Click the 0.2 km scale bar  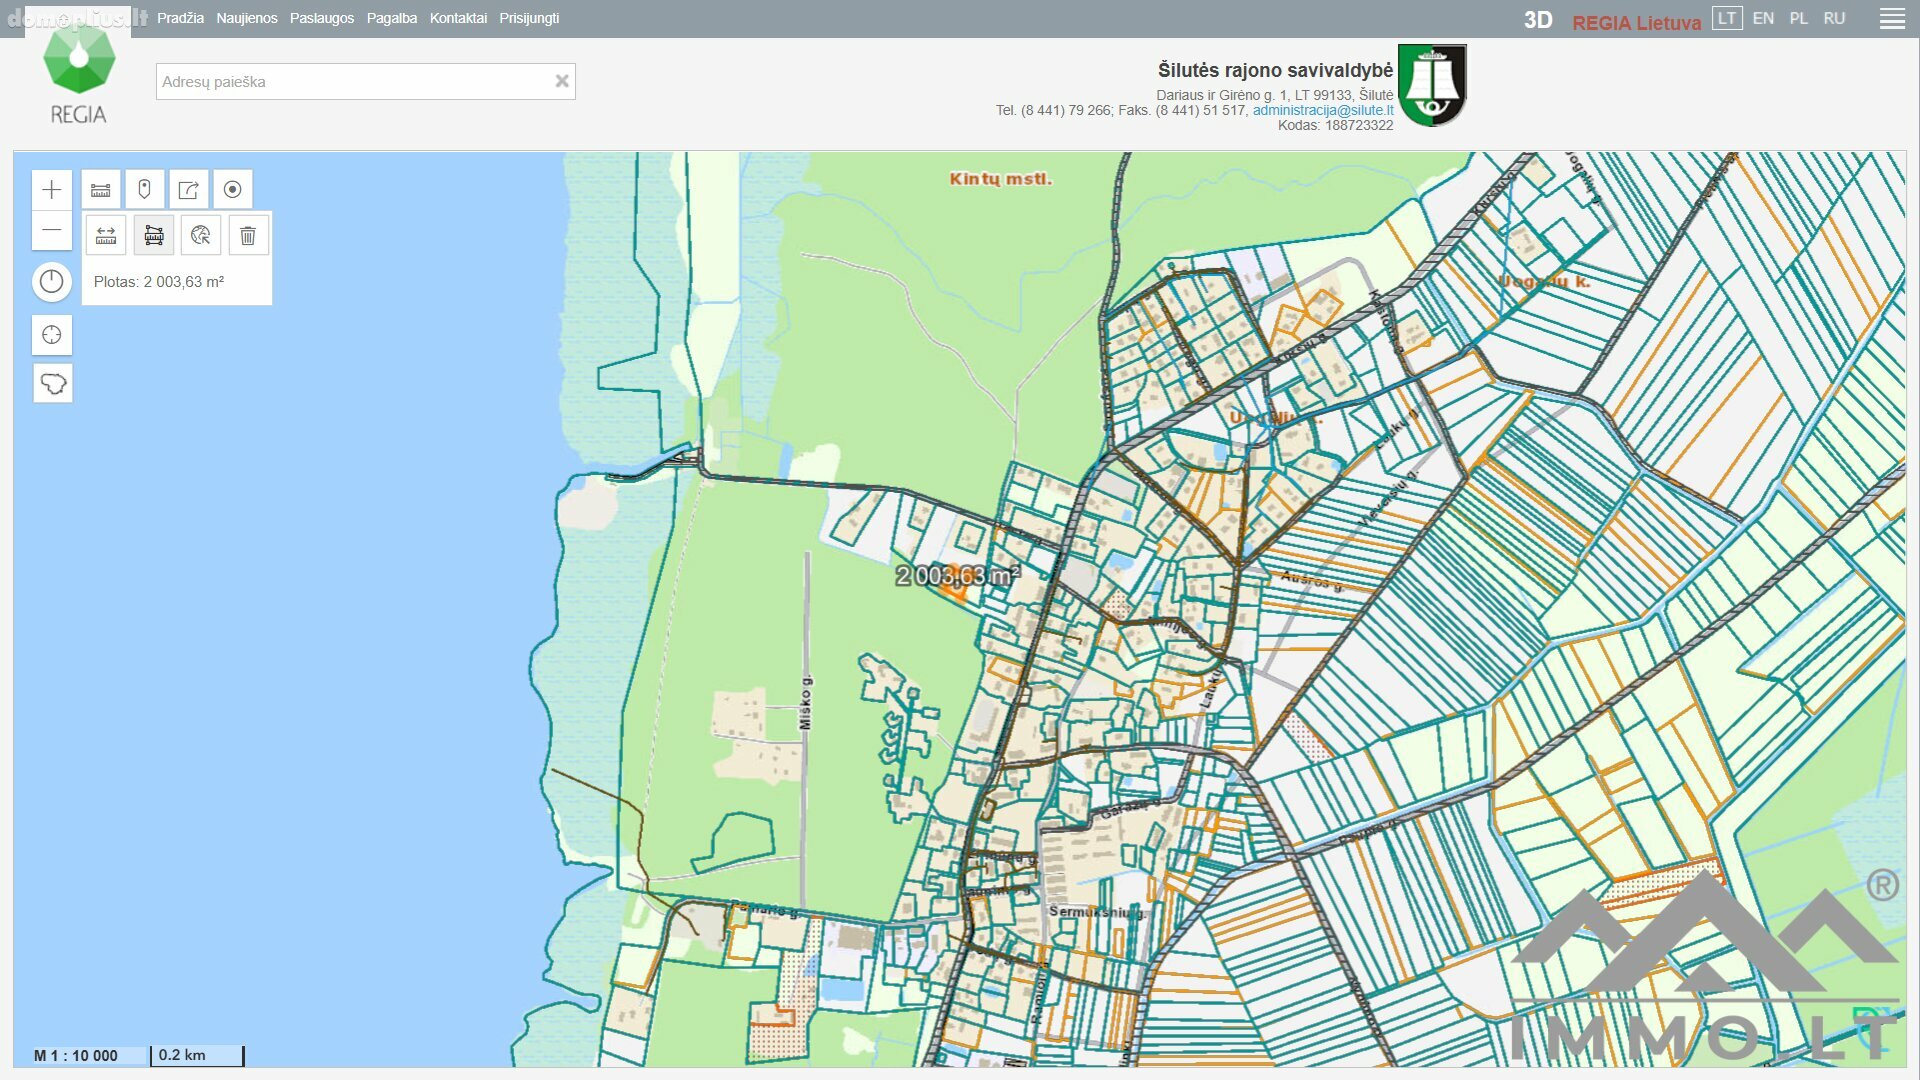[x=197, y=1055]
